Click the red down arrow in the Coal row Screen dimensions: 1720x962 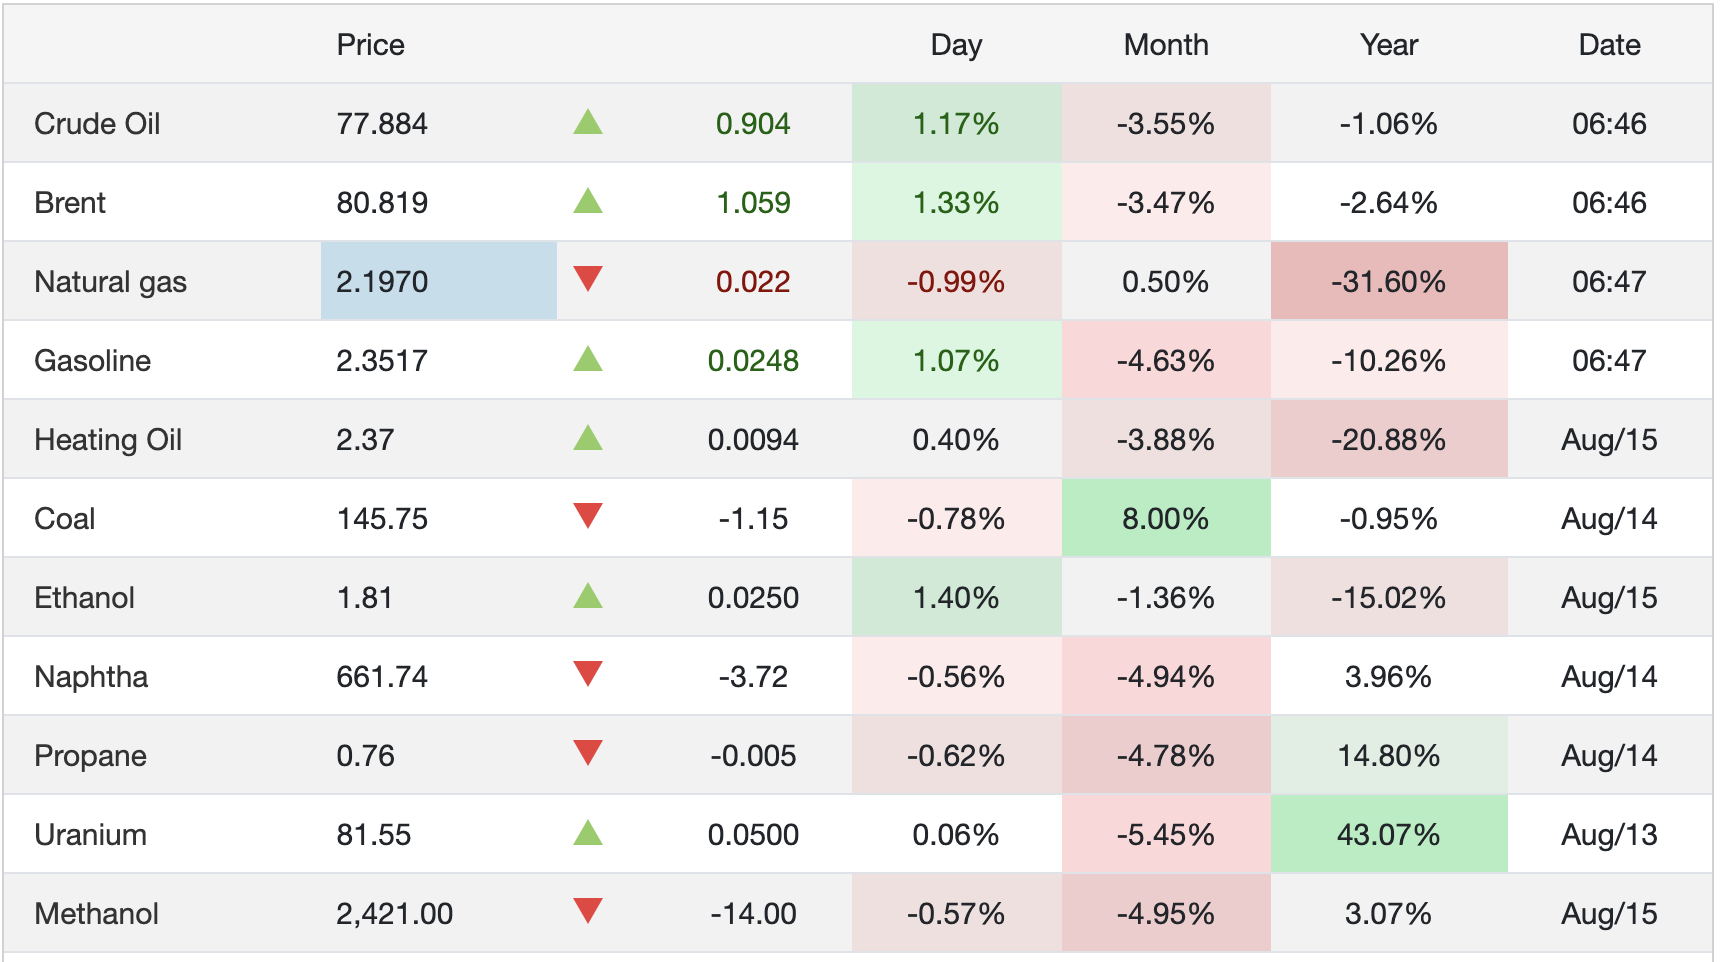[588, 516]
